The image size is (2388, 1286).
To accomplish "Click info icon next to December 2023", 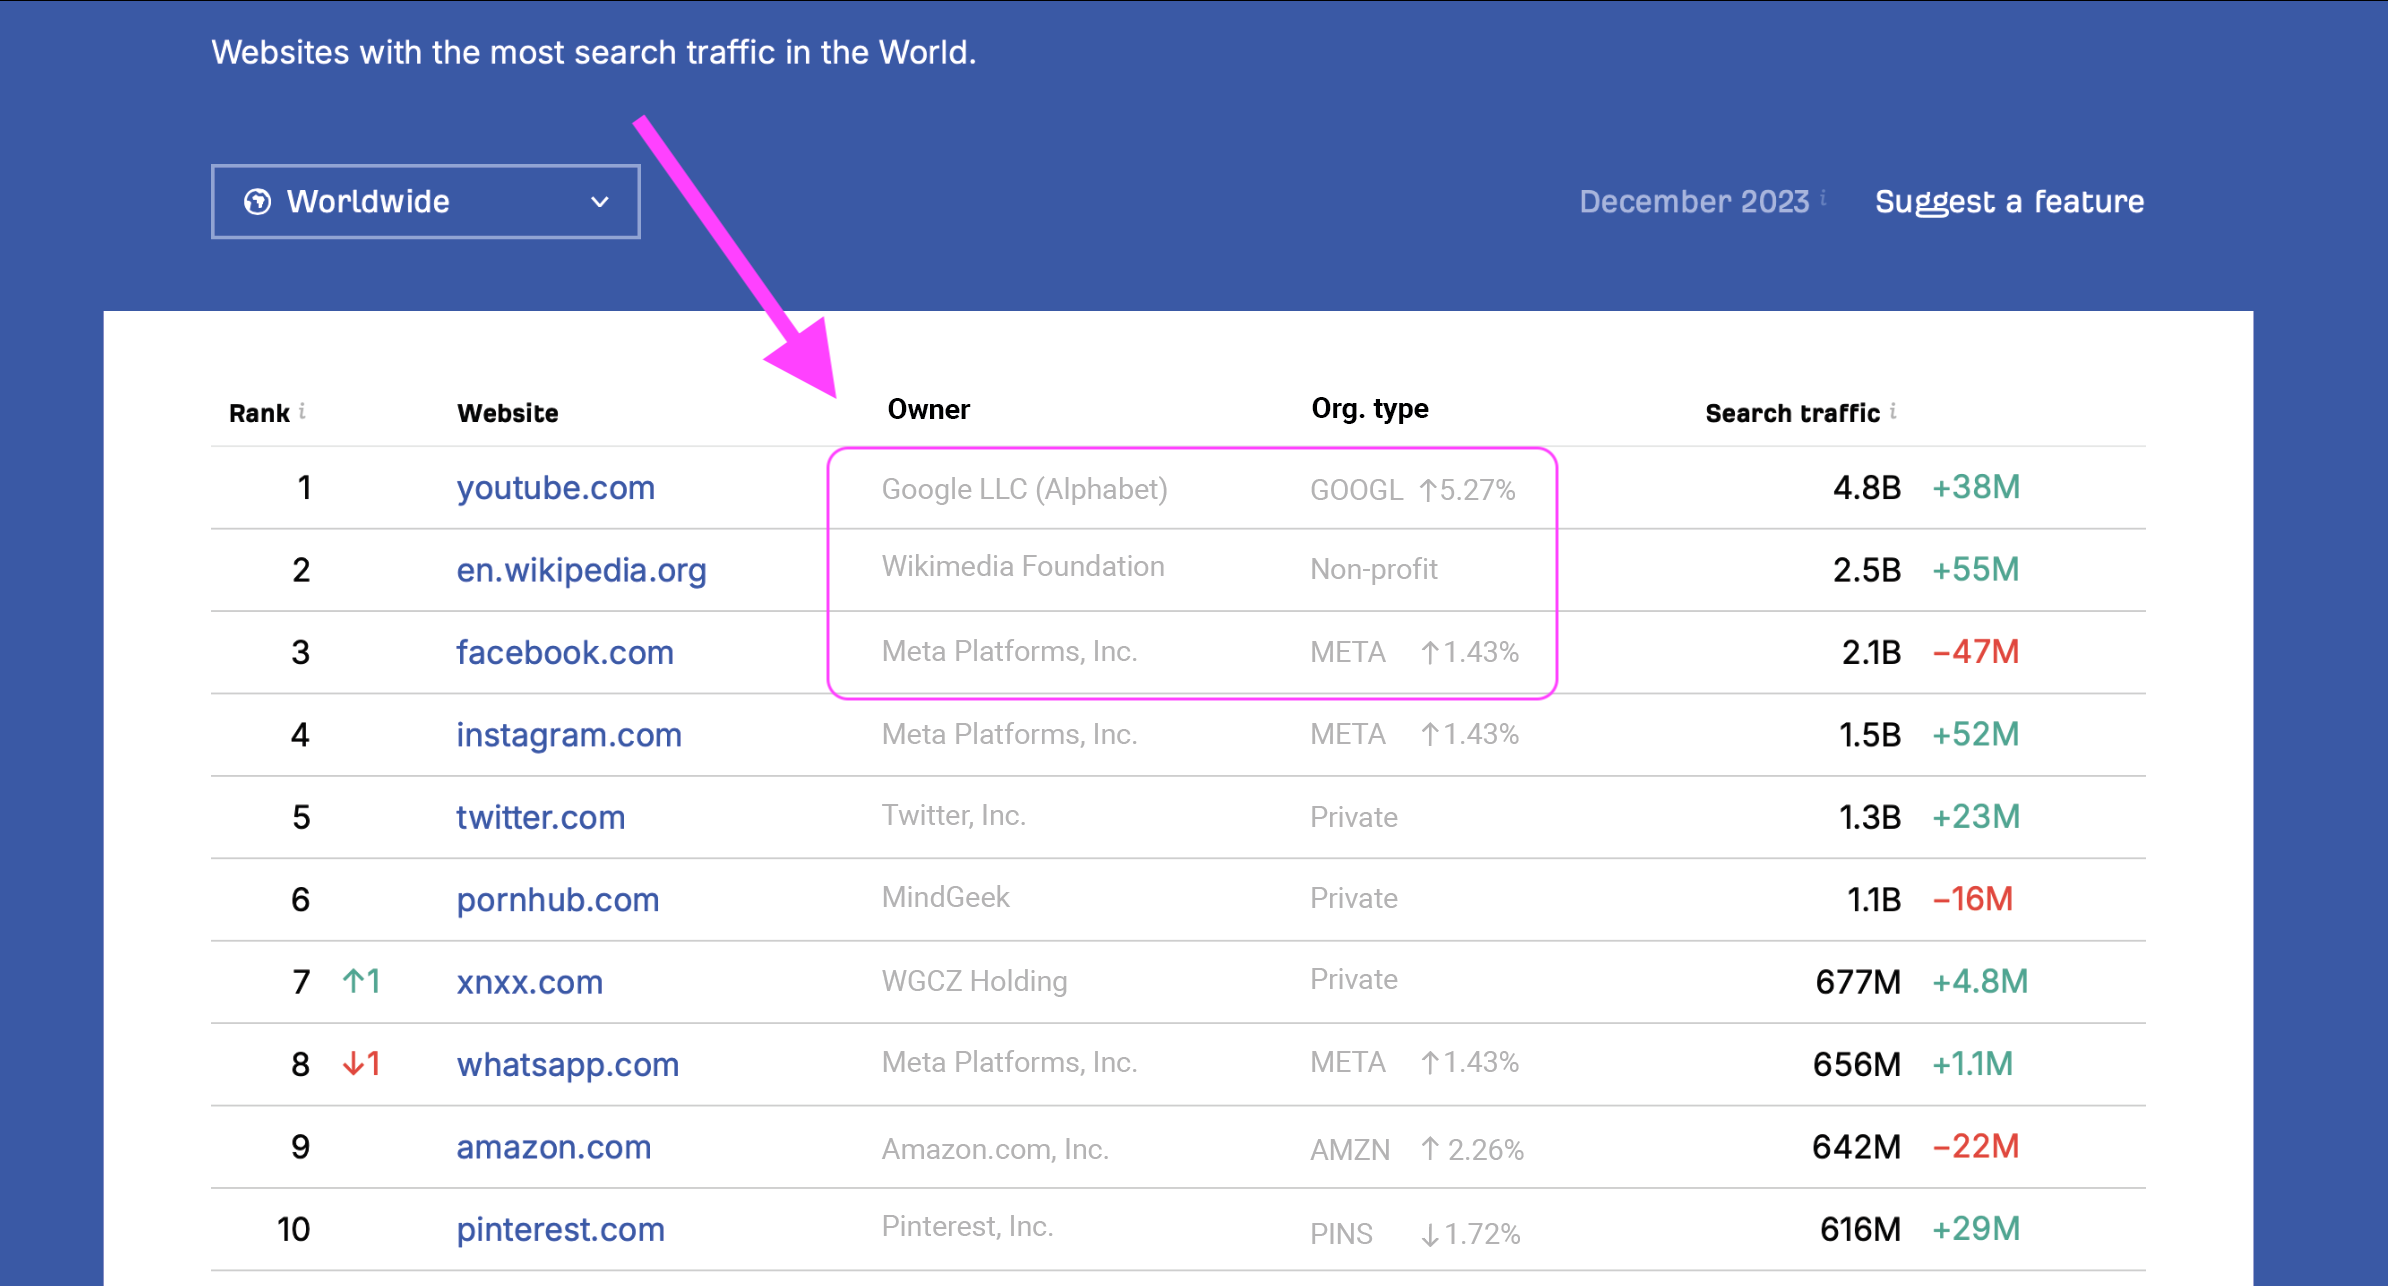I will click(x=1823, y=198).
